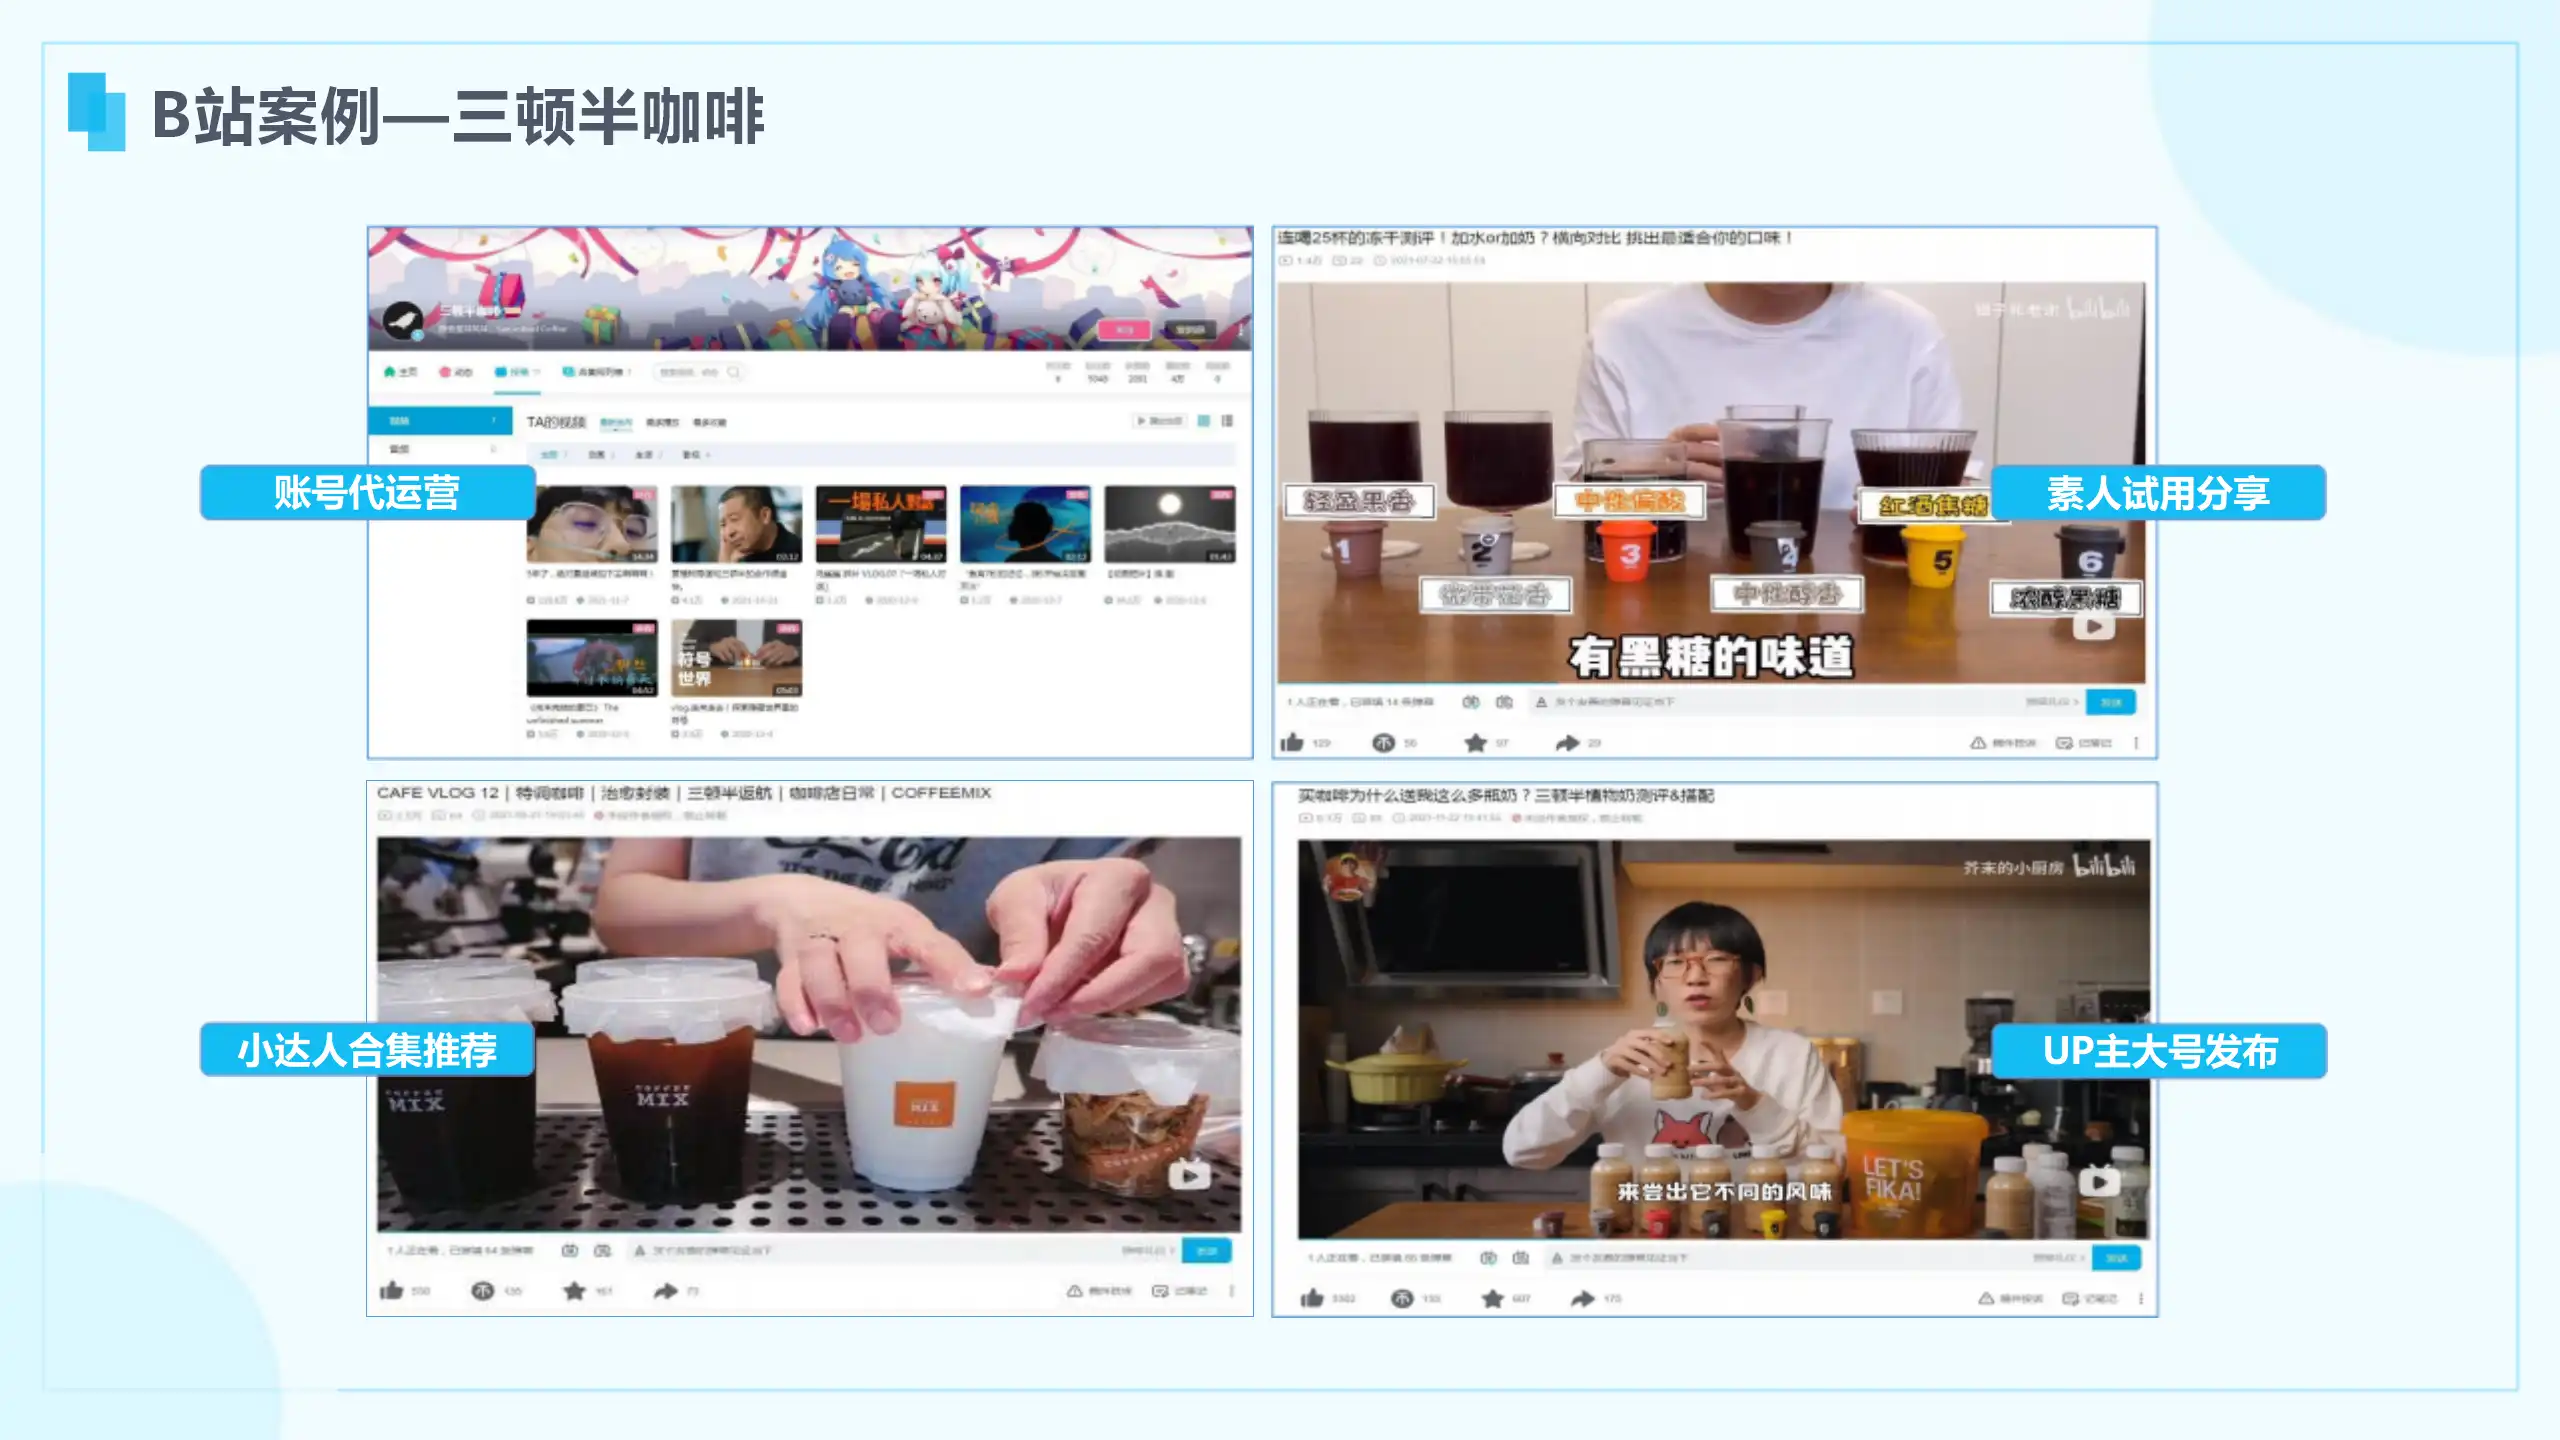Toggle danmaku display under the plant milk review video
Image resolution: width=2560 pixels, height=1440 pixels.
(1488, 1257)
